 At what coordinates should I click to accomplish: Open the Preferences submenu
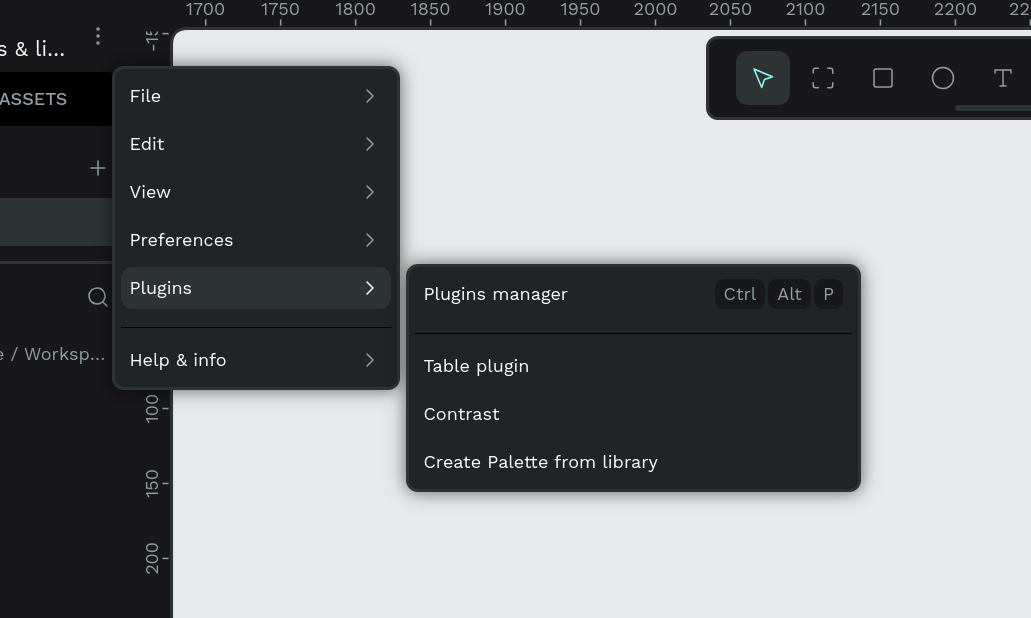255,240
